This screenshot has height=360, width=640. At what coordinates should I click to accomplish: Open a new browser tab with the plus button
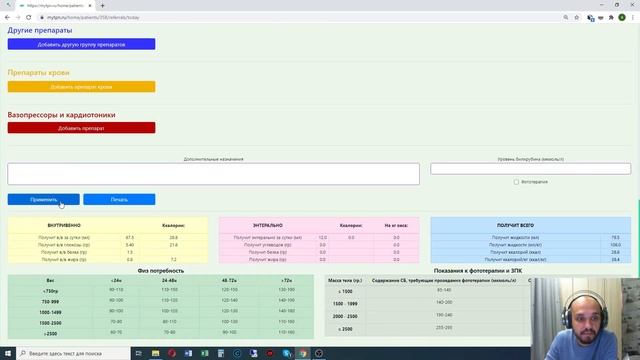click(x=102, y=6)
